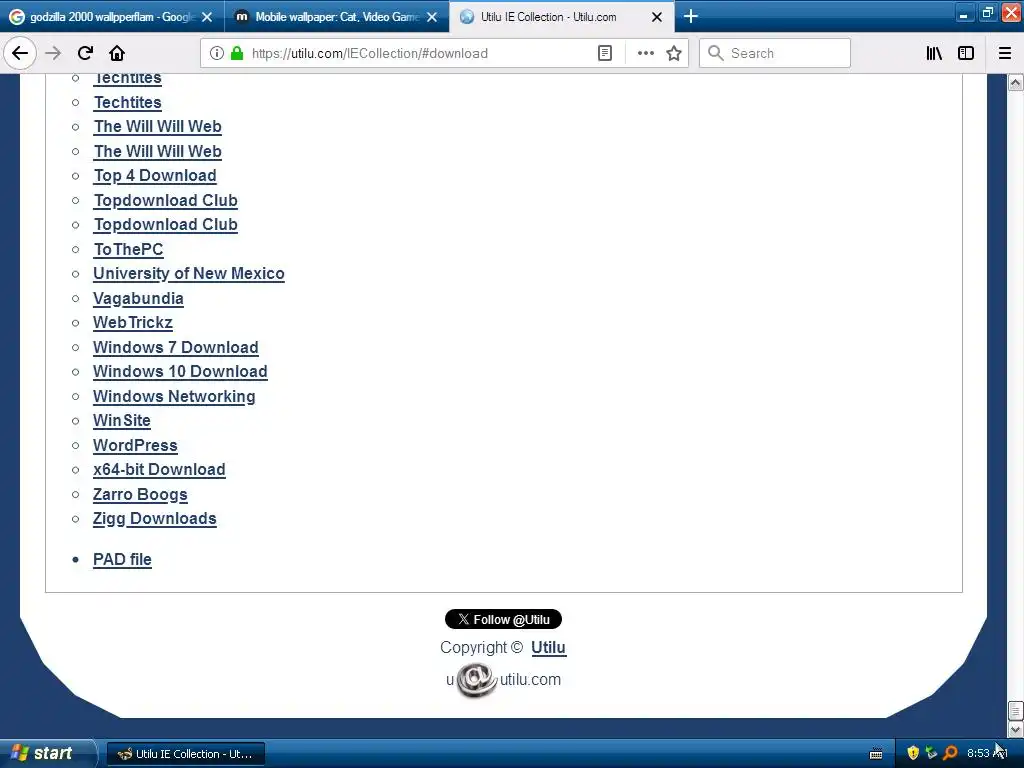
Task: Go back to the previous page
Action: click(x=20, y=53)
